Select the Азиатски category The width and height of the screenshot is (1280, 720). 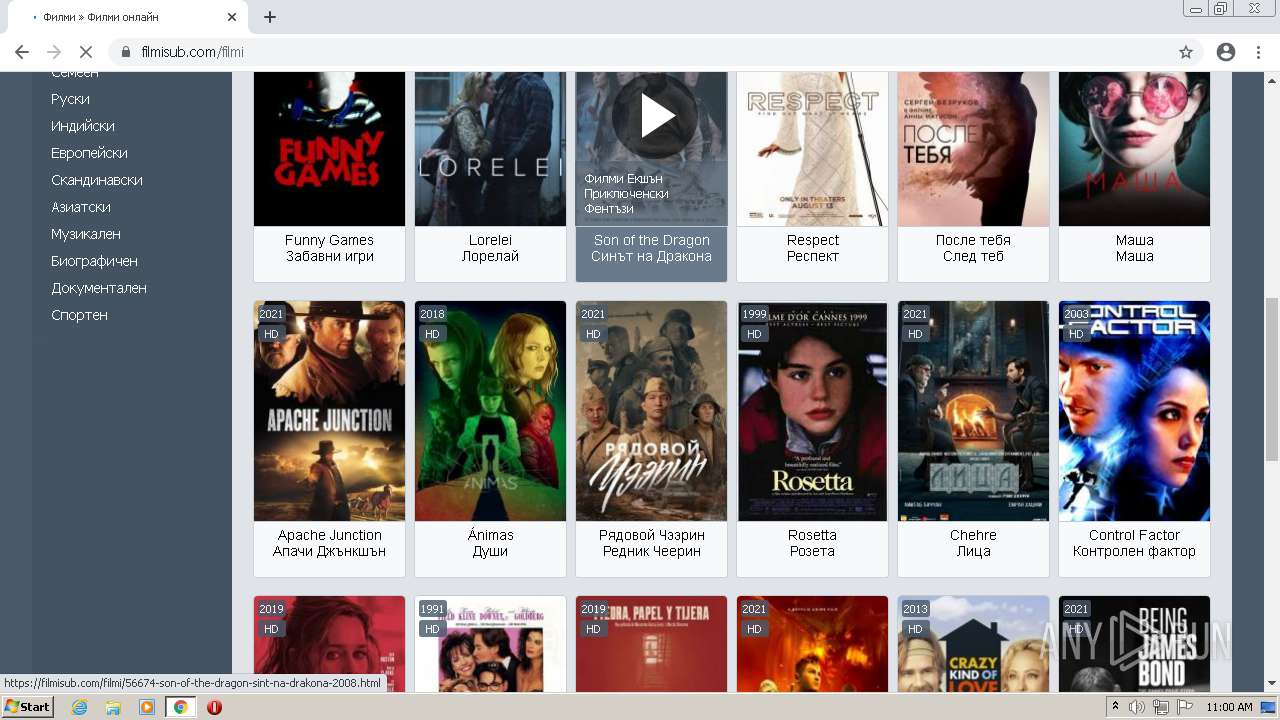(81, 207)
